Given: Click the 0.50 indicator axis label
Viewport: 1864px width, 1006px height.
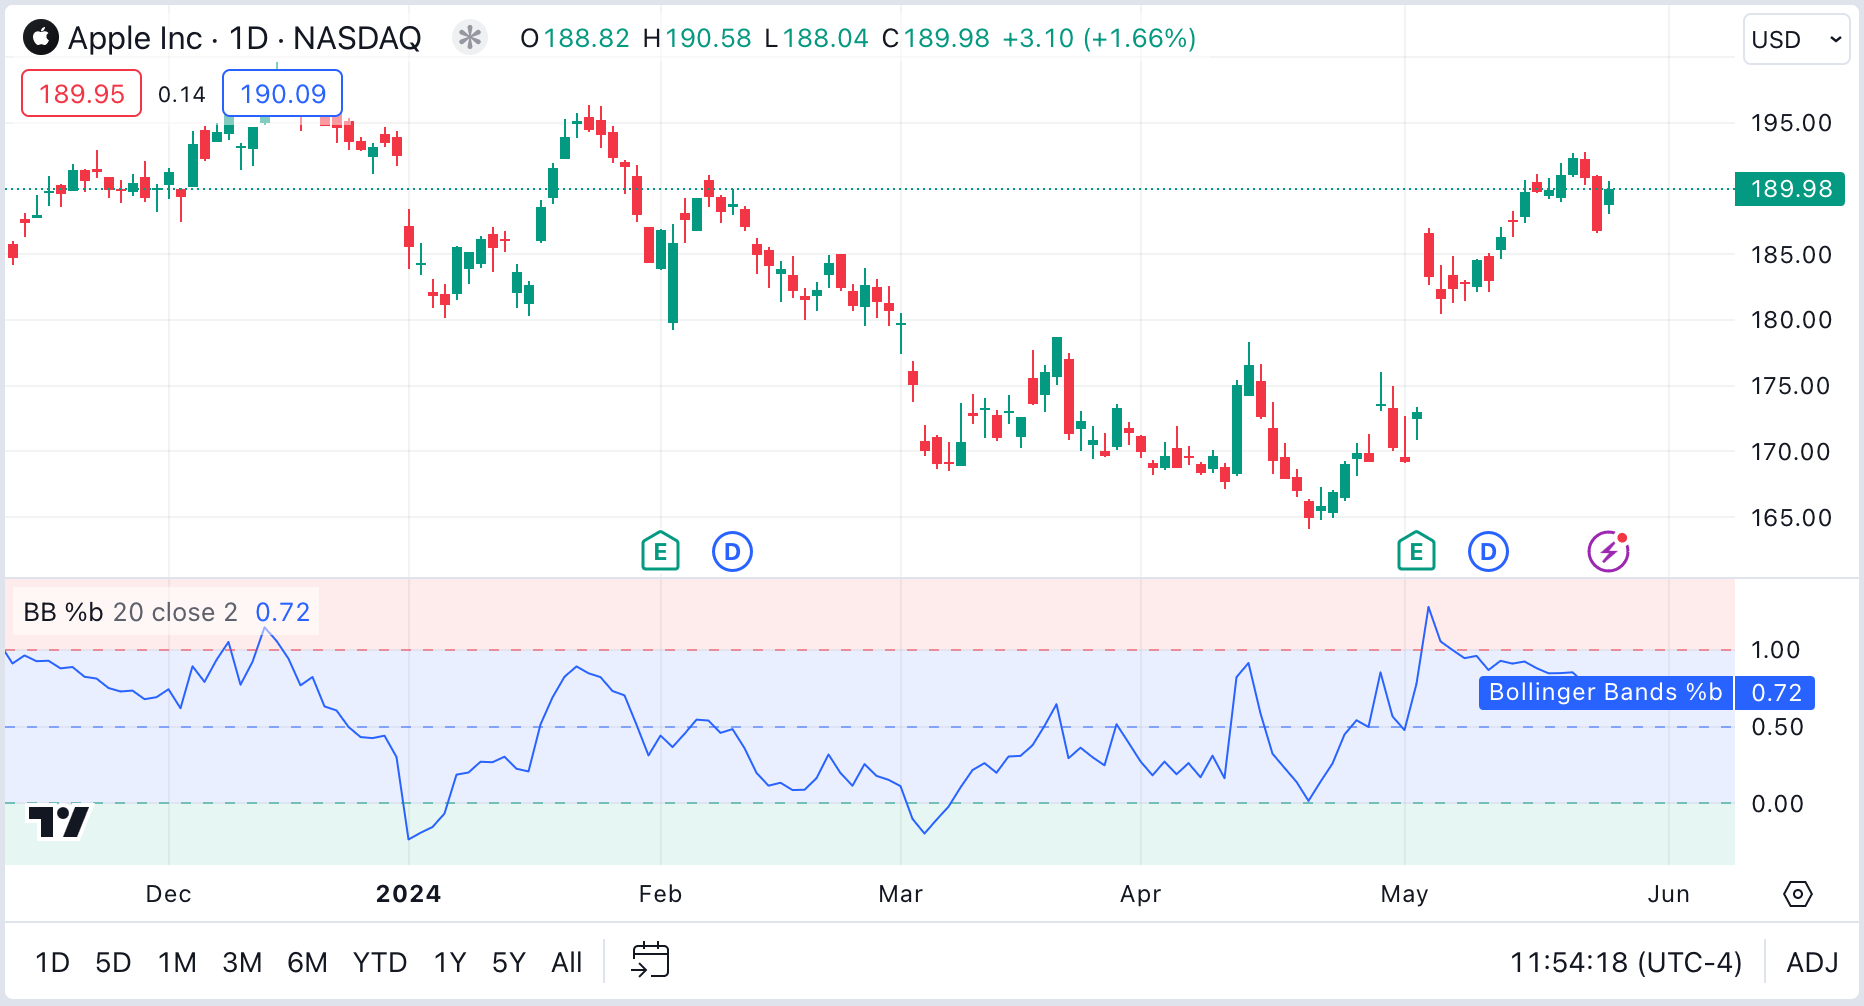Looking at the screenshot, I should click(1777, 727).
